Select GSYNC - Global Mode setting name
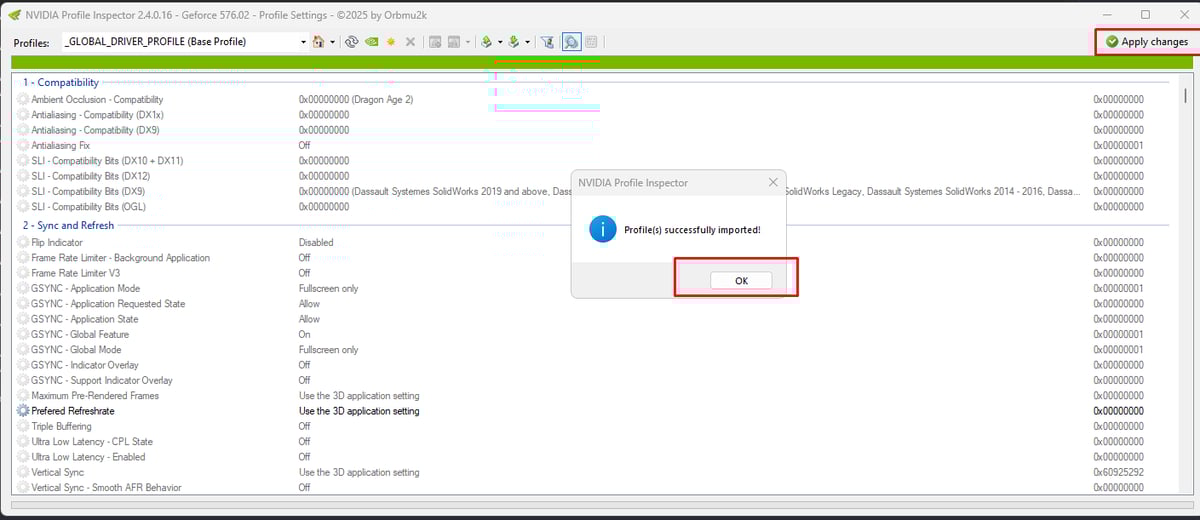Viewport: 1200px width, 520px height. click(76, 350)
